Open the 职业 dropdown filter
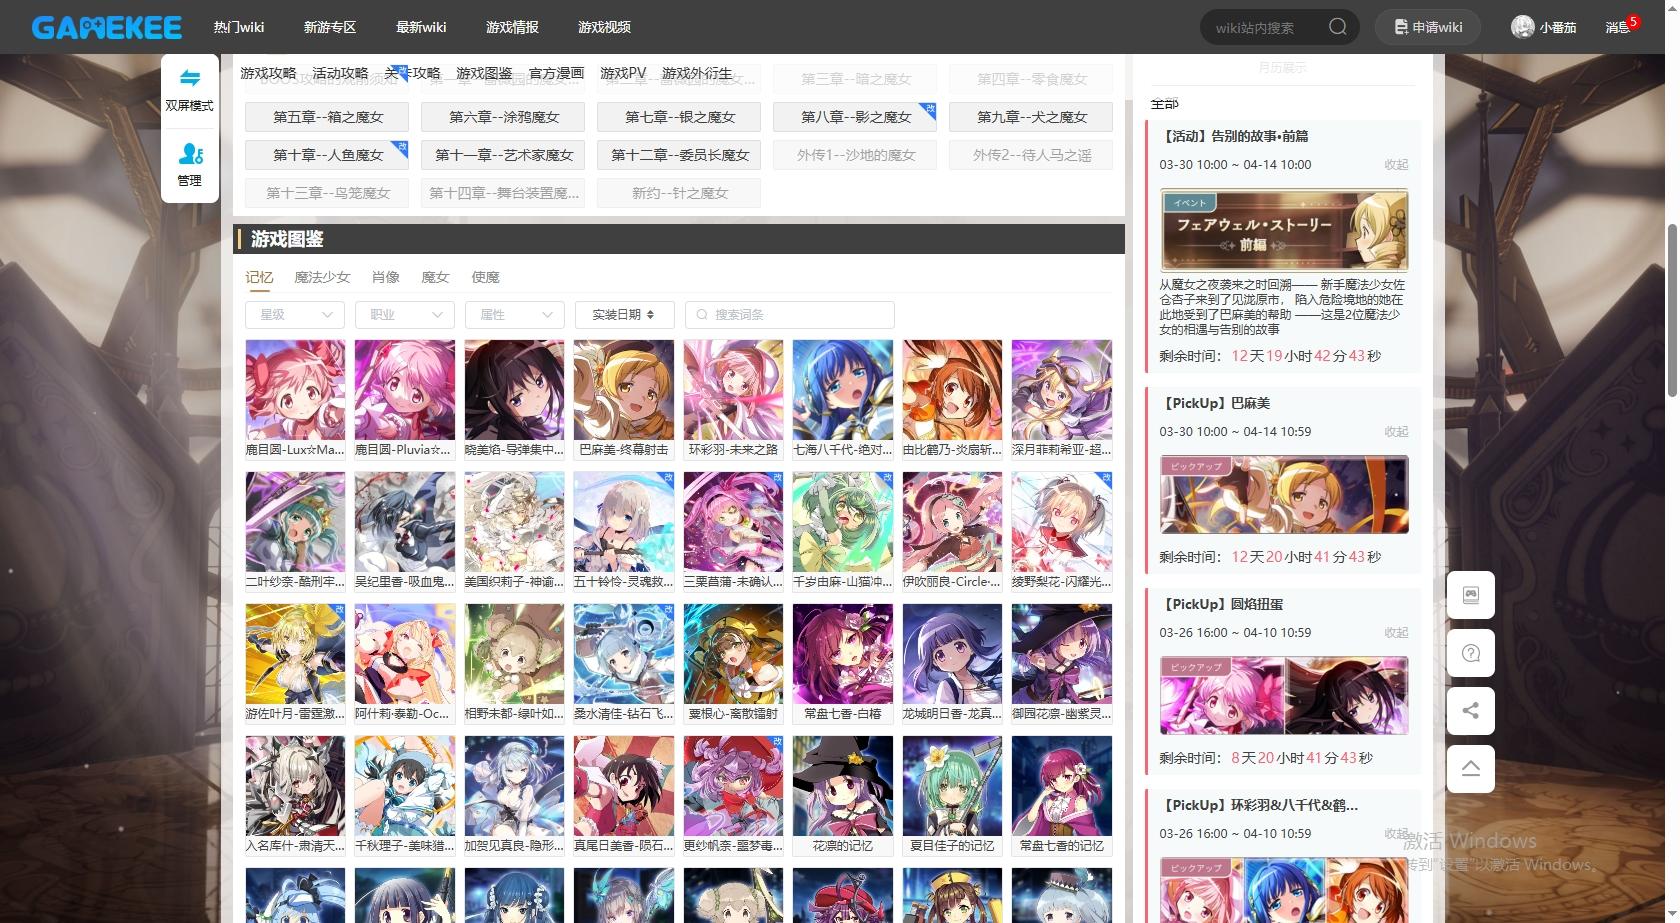 point(405,314)
